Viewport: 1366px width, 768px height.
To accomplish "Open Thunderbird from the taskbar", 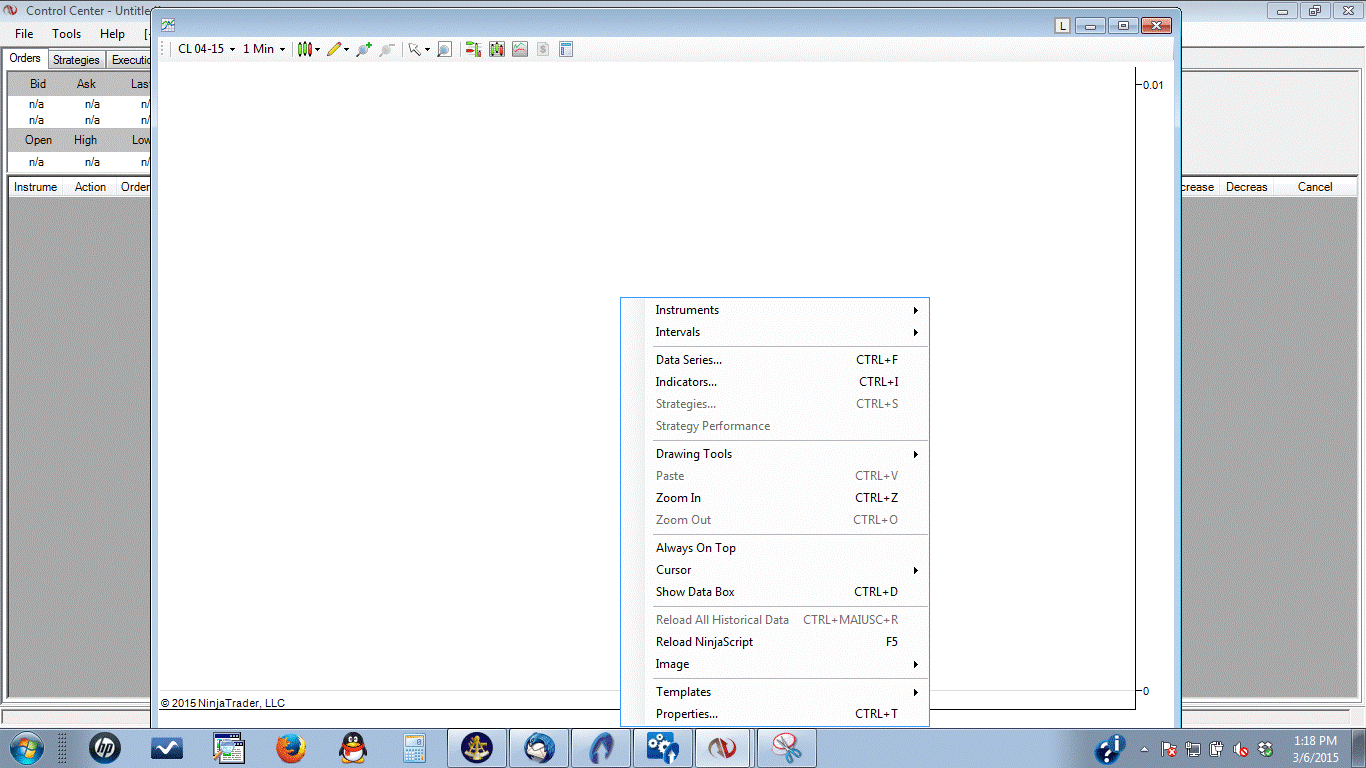I will 540,748.
